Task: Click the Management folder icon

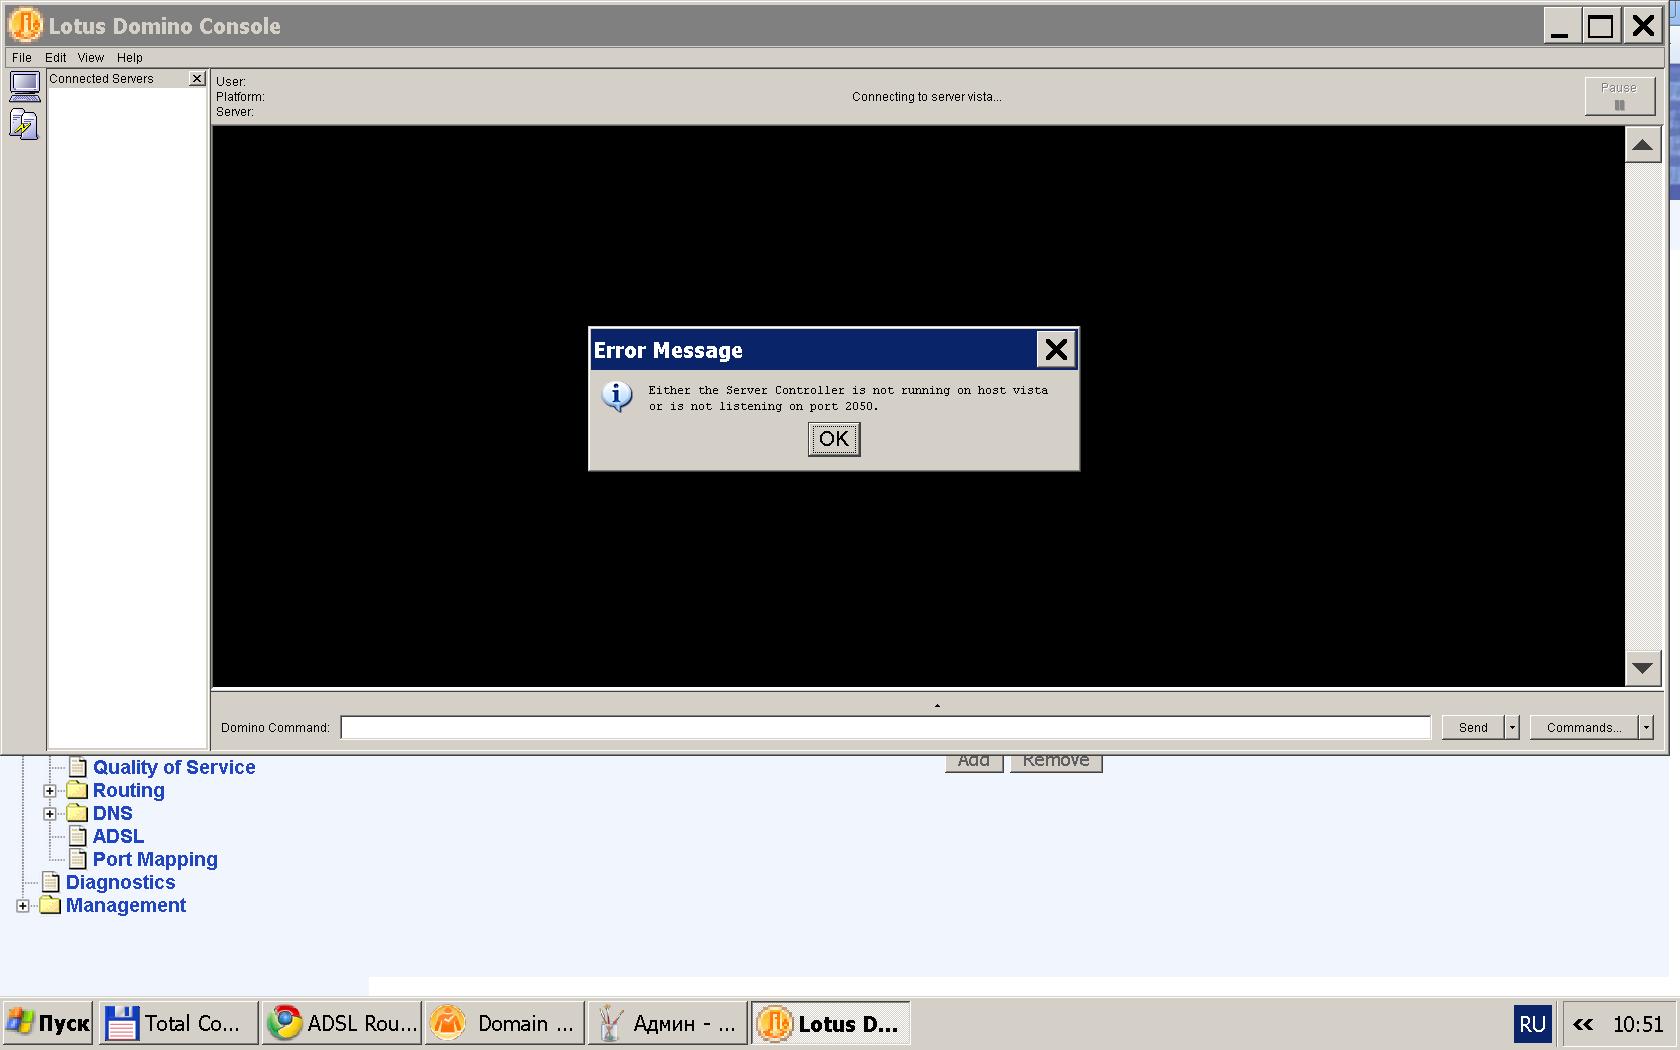Action: tap(50, 905)
